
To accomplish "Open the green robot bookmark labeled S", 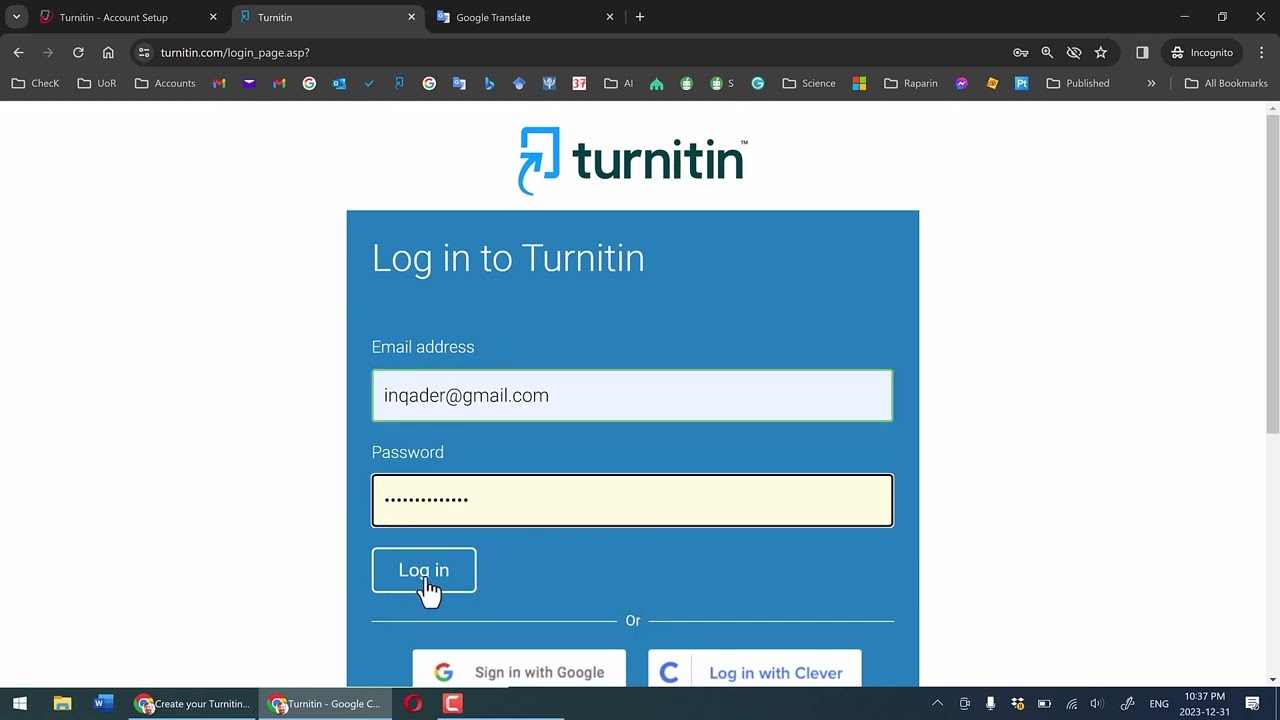I will 722,83.
